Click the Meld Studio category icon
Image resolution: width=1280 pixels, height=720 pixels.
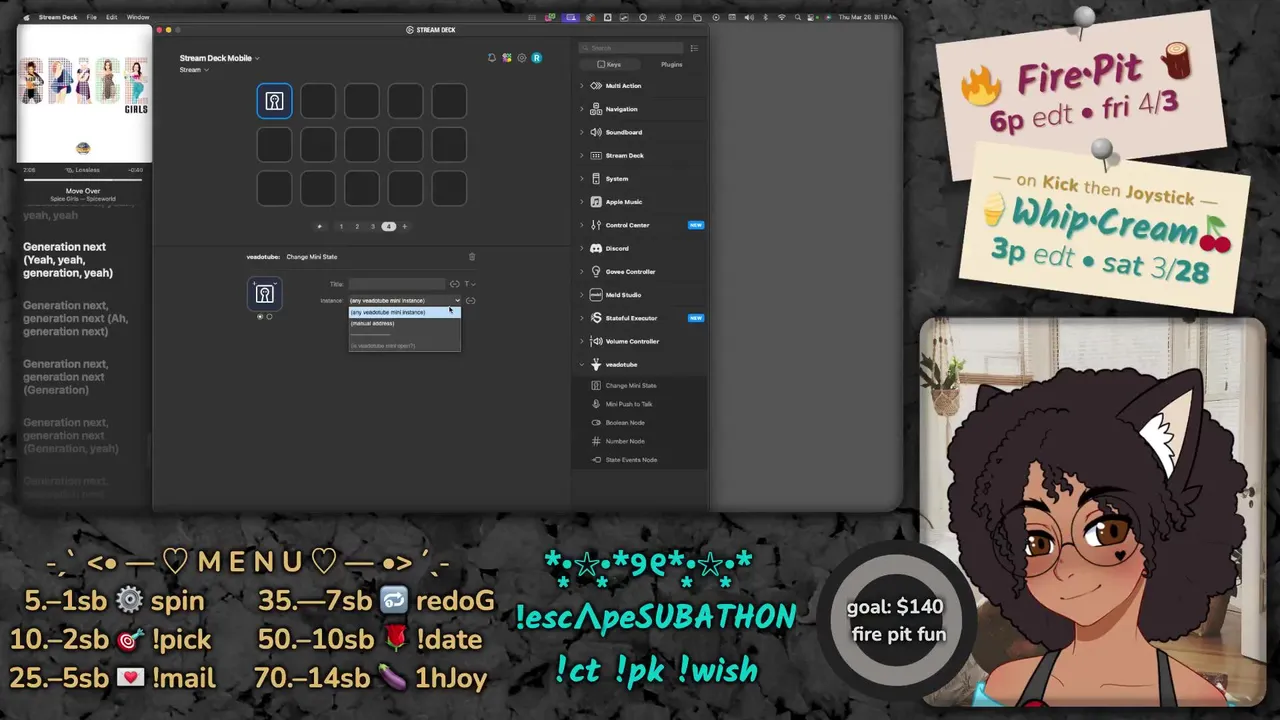(x=596, y=295)
